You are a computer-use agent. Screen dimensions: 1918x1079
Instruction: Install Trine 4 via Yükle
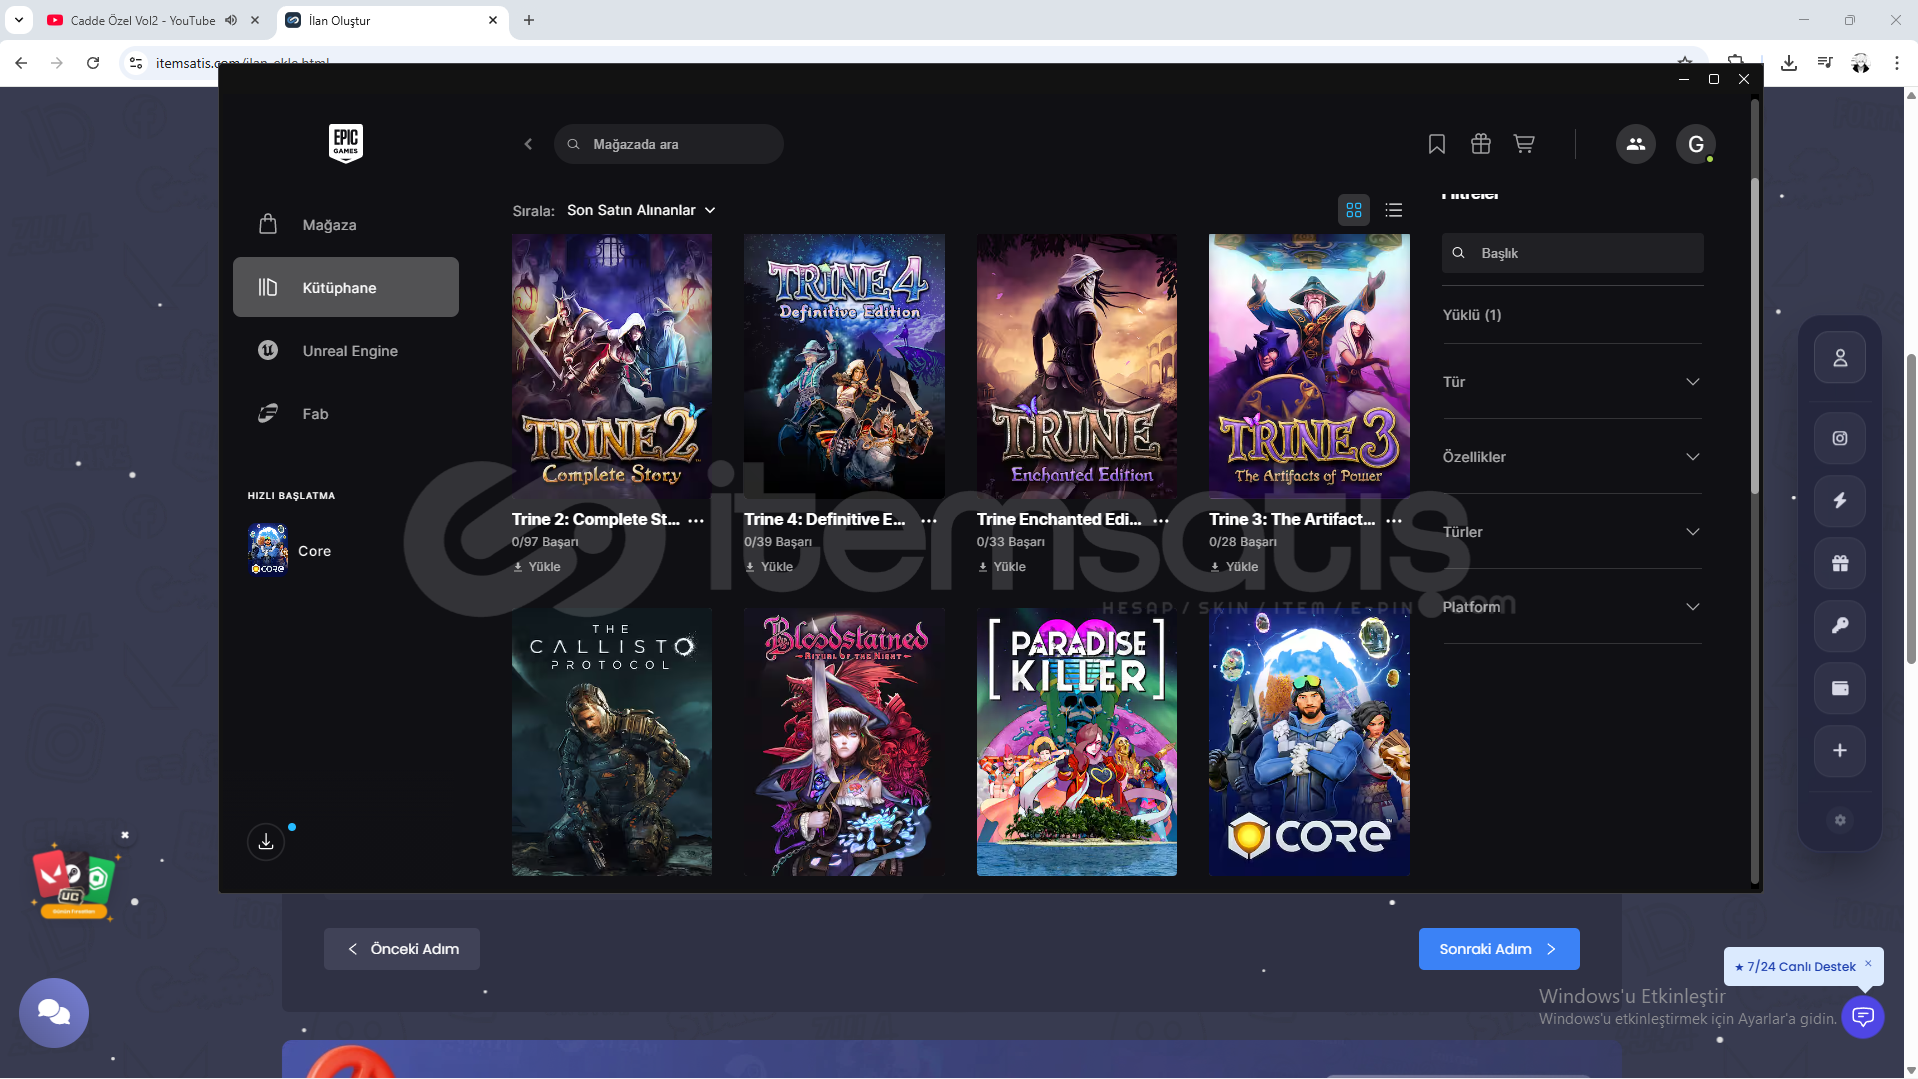click(x=769, y=567)
